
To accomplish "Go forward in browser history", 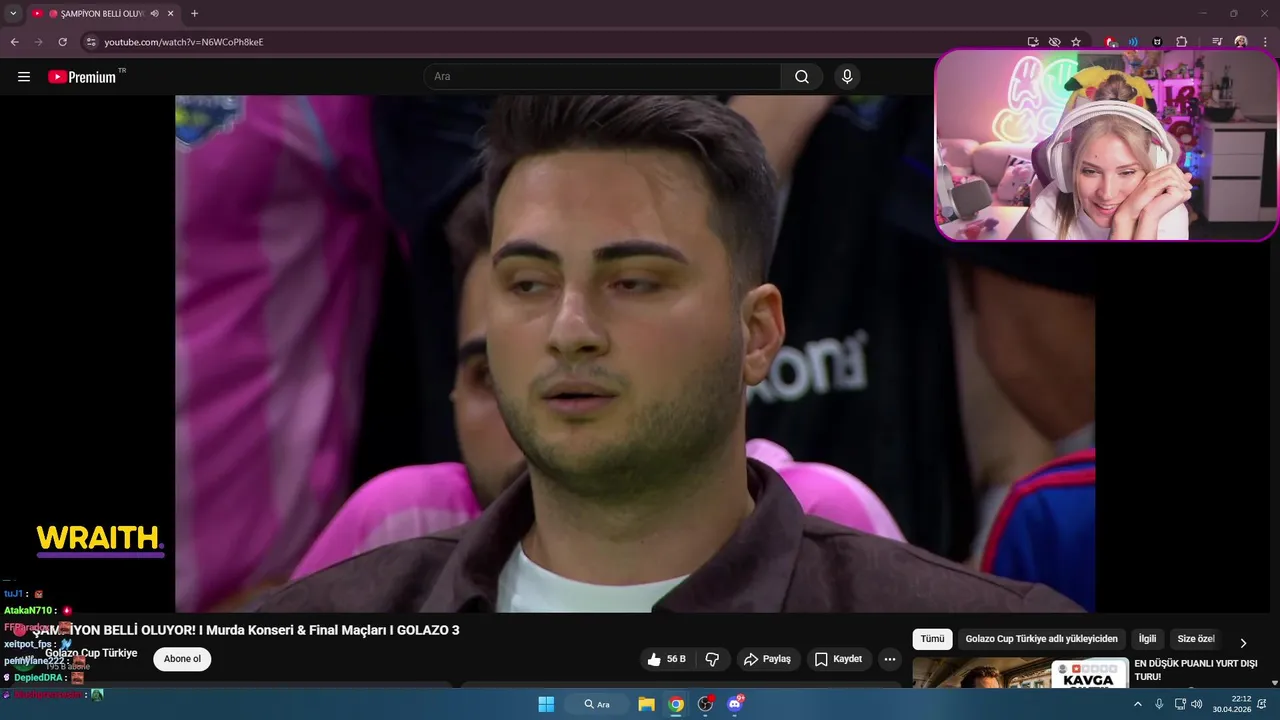I will pos(38,42).
